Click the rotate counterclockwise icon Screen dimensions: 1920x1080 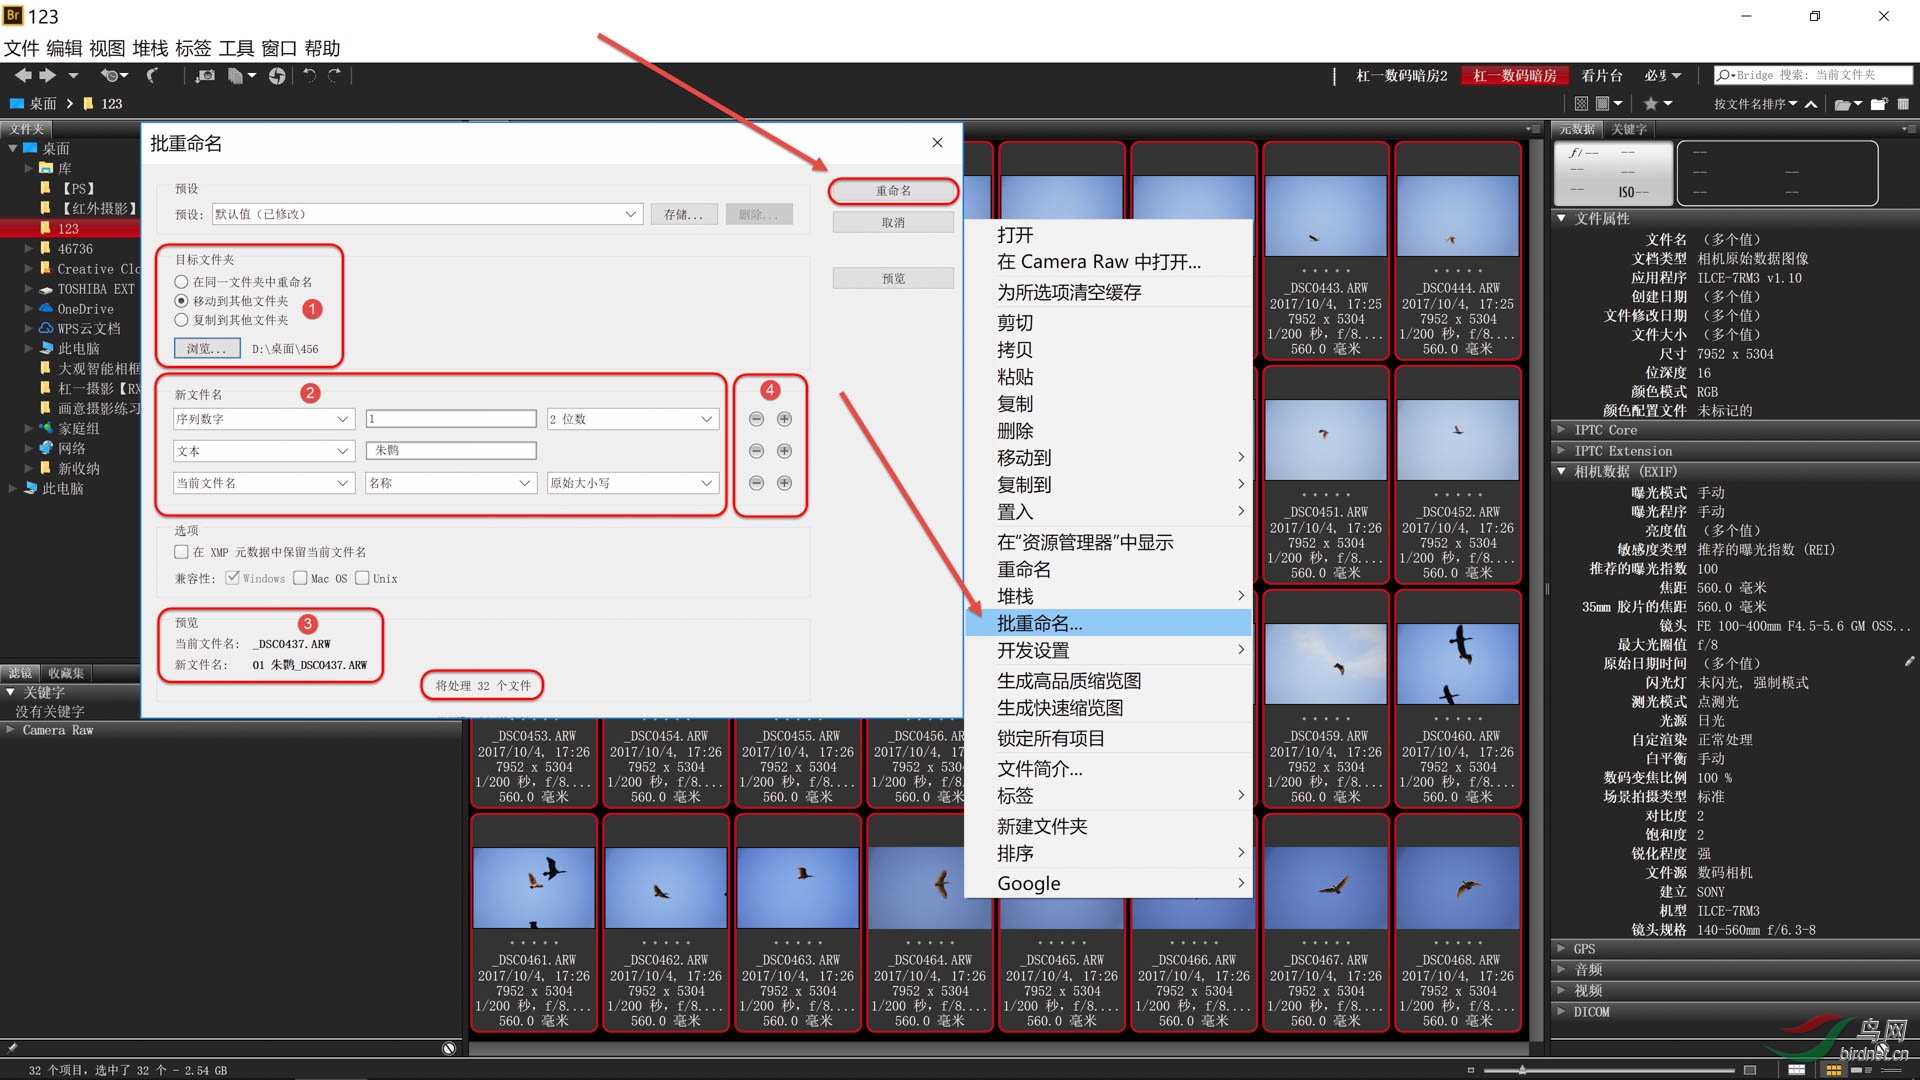309,75
